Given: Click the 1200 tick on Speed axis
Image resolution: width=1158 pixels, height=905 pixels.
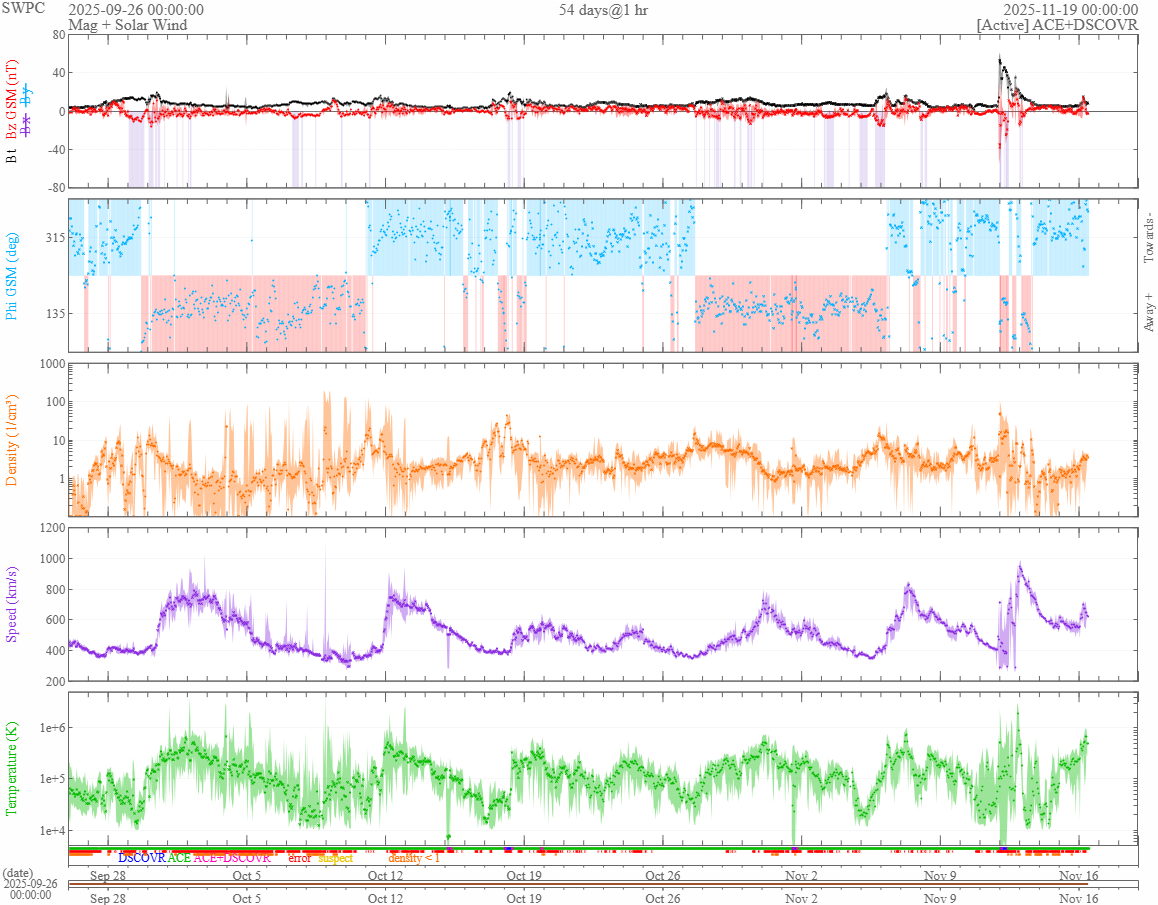Looking at the screenshot, I should (x=52, y=528).
